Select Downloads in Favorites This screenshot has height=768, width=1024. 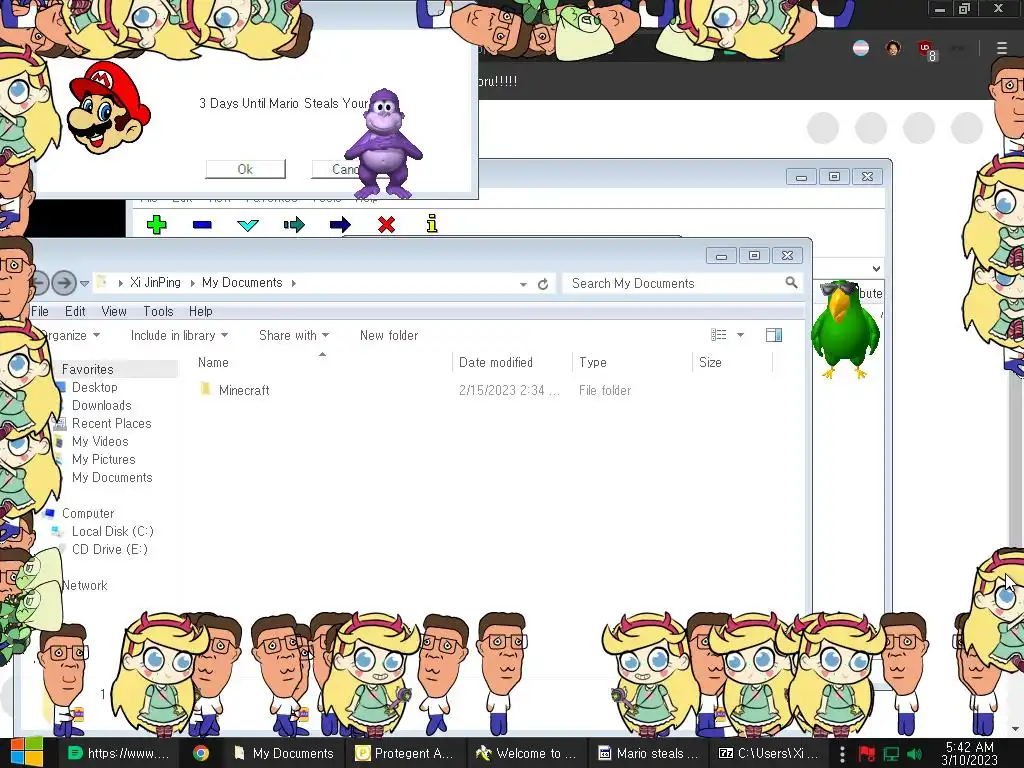click(x=101, y=406)
